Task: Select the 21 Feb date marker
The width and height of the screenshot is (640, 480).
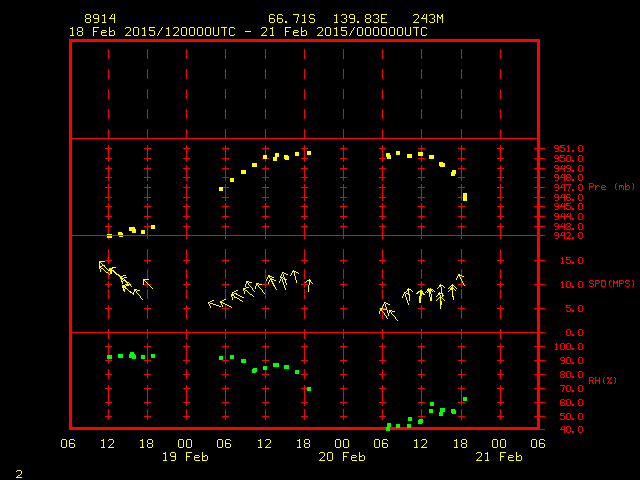Action: (498, 457)
